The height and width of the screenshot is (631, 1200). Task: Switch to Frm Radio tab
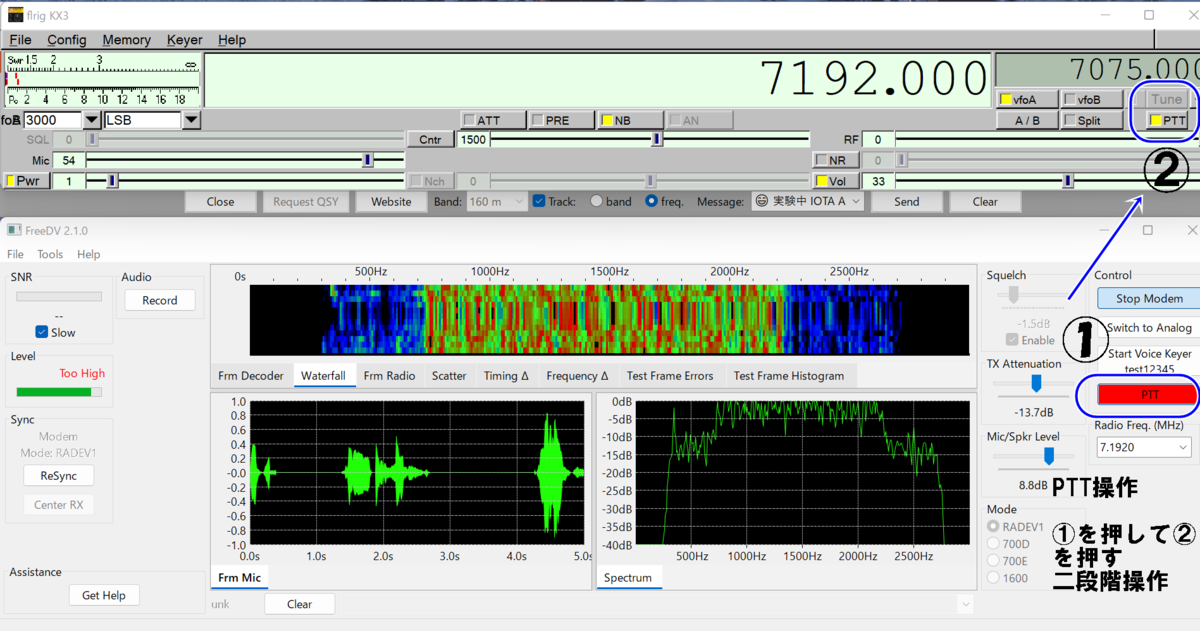click(389, 376)
